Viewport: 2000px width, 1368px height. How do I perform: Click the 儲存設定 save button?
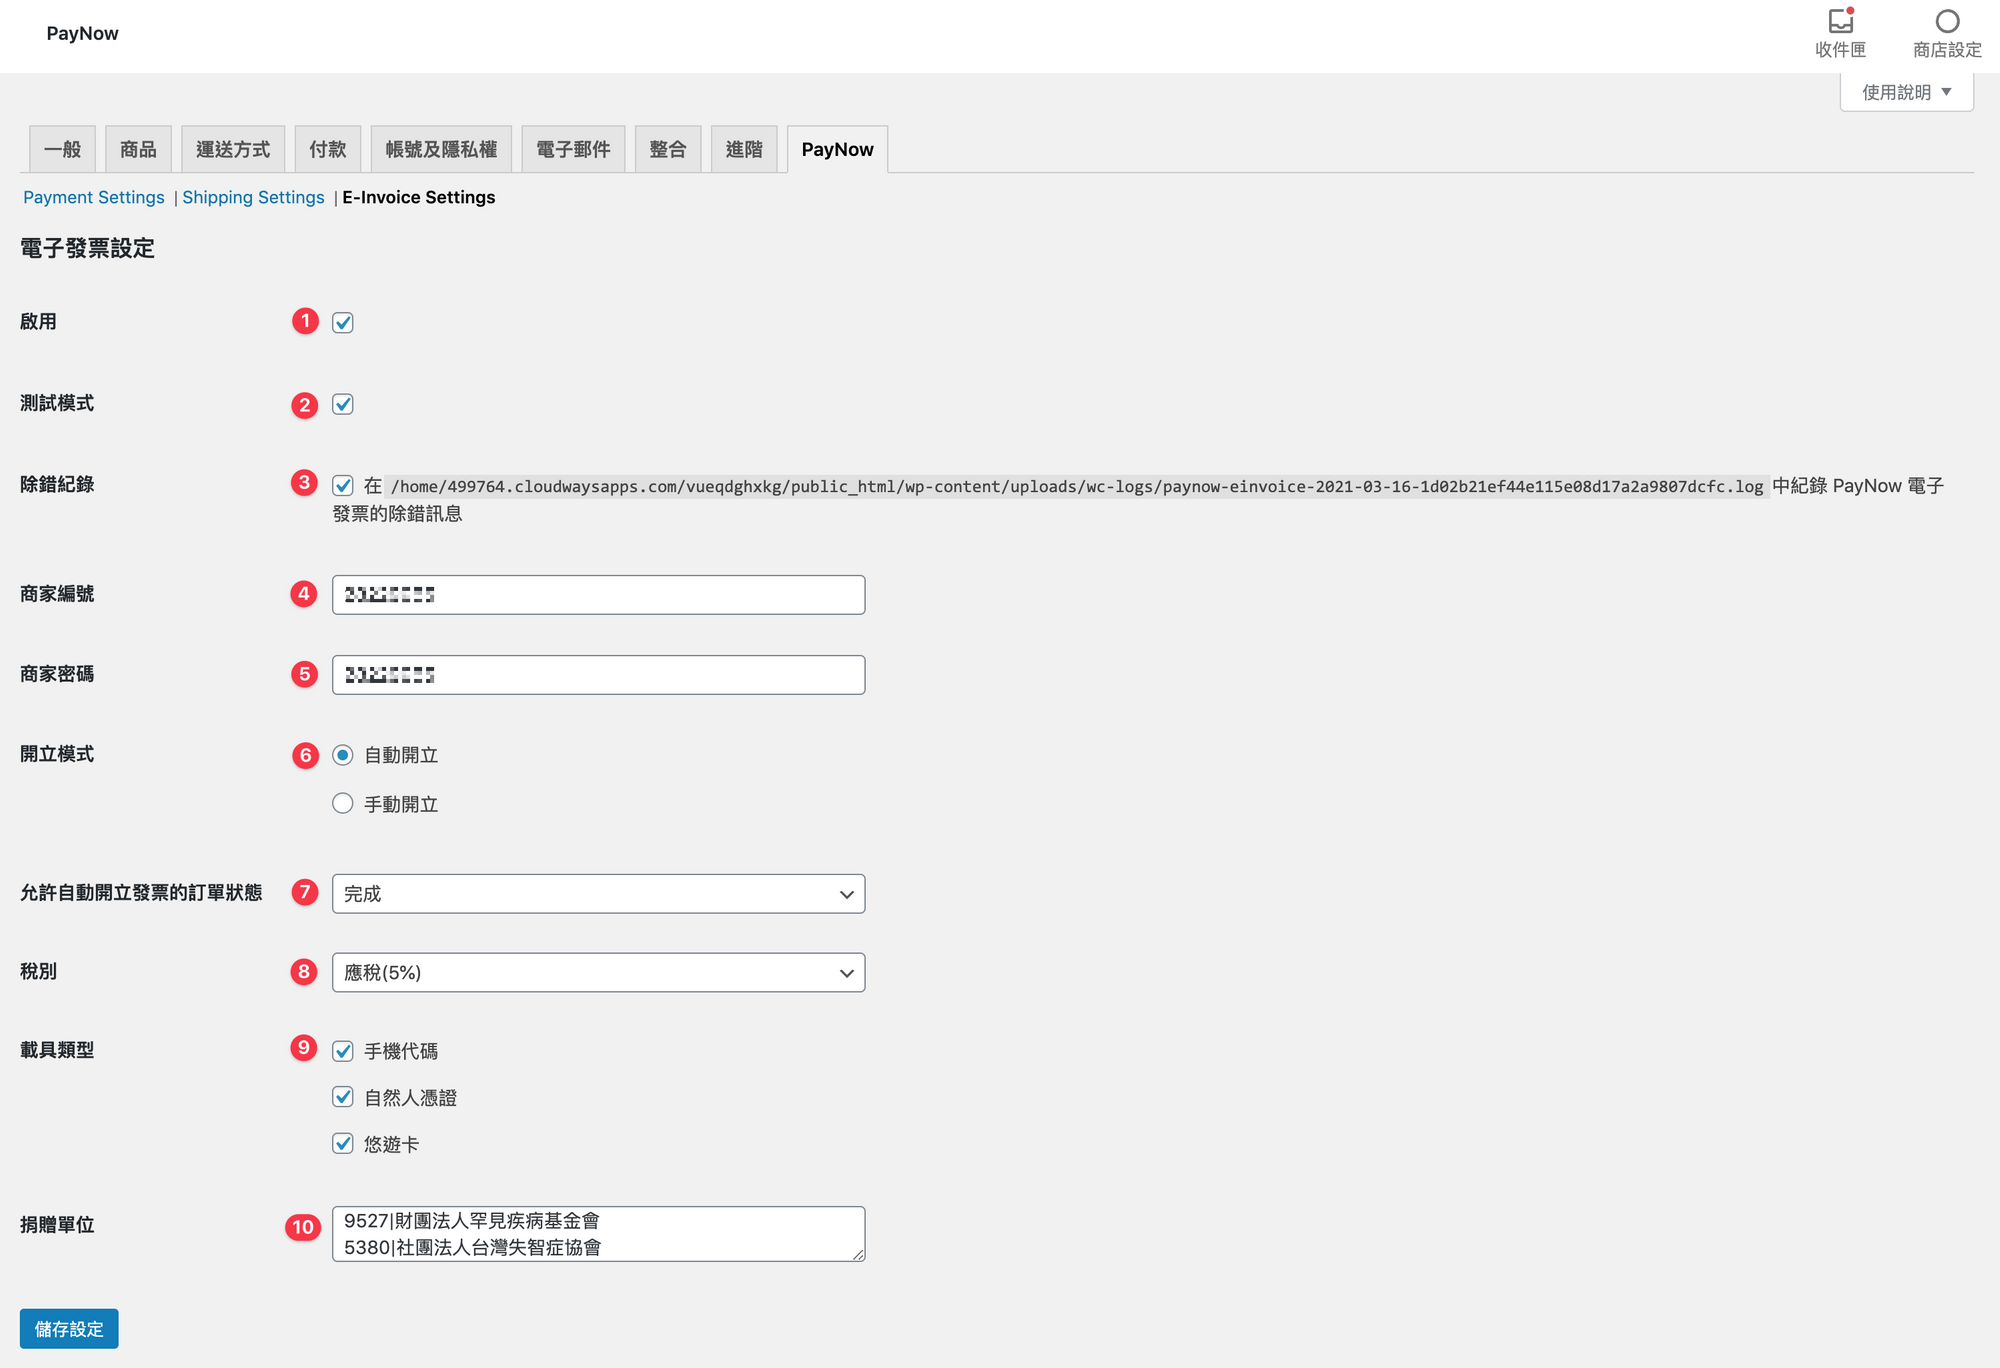tap(69, 1329)
